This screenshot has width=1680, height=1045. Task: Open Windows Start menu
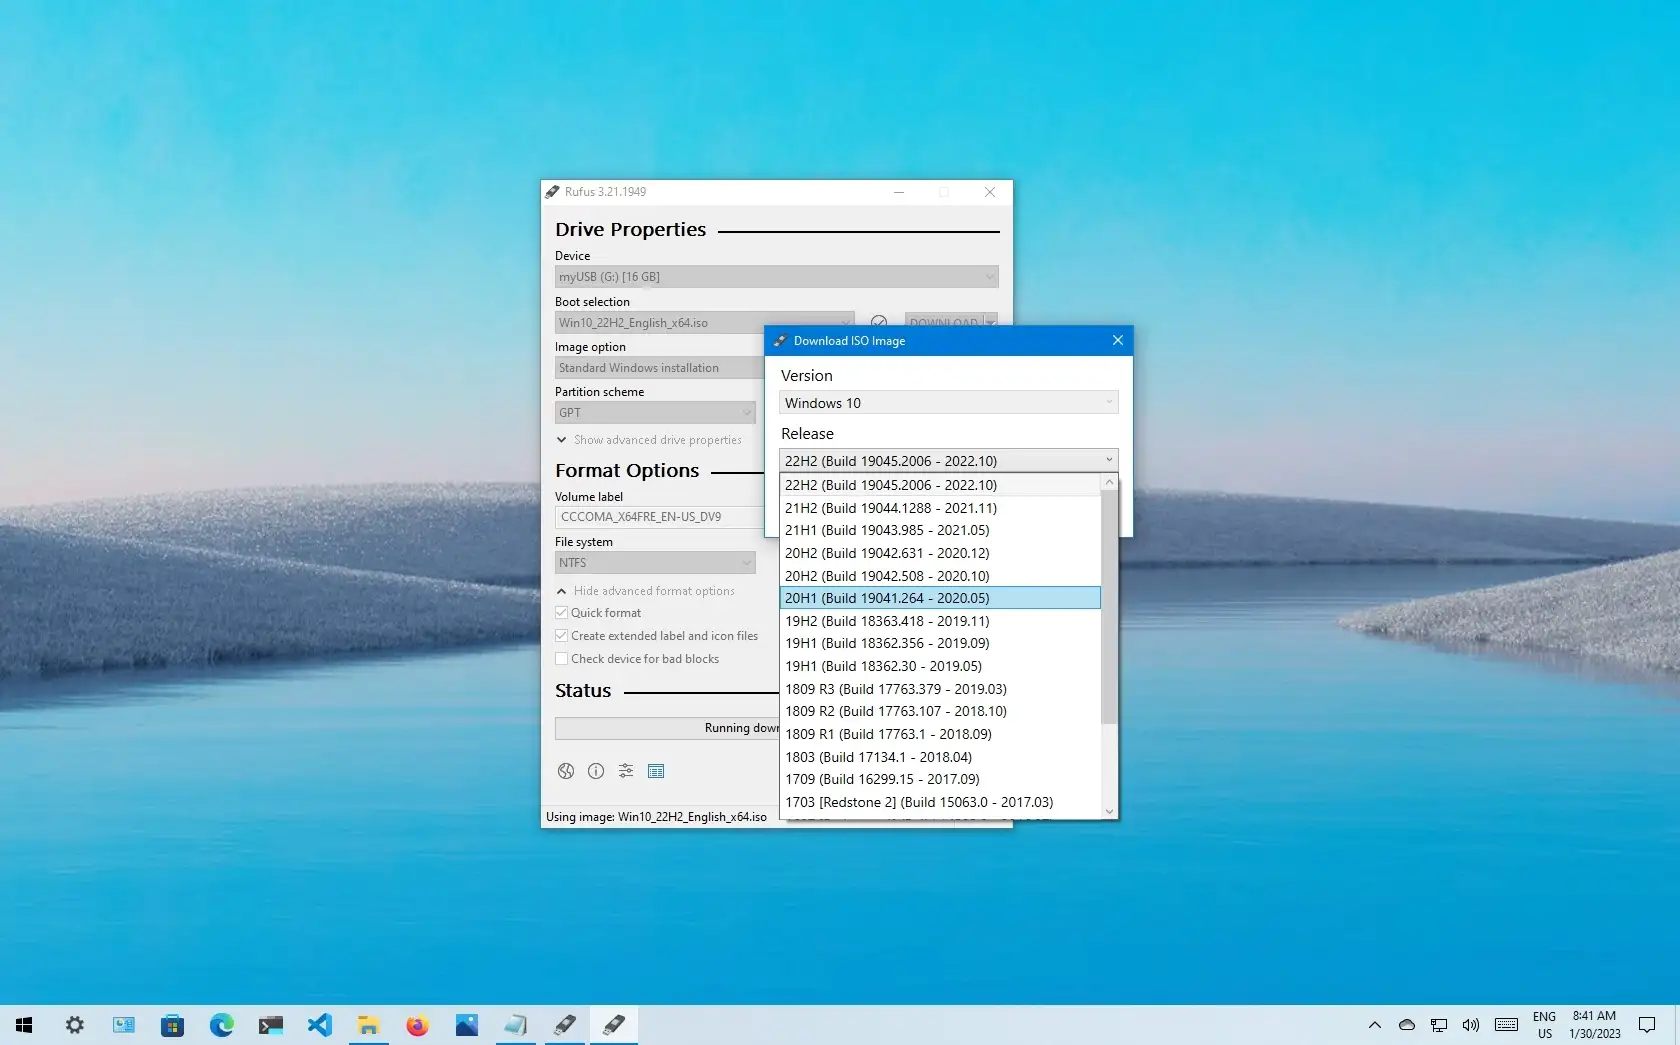[24, 1025]
